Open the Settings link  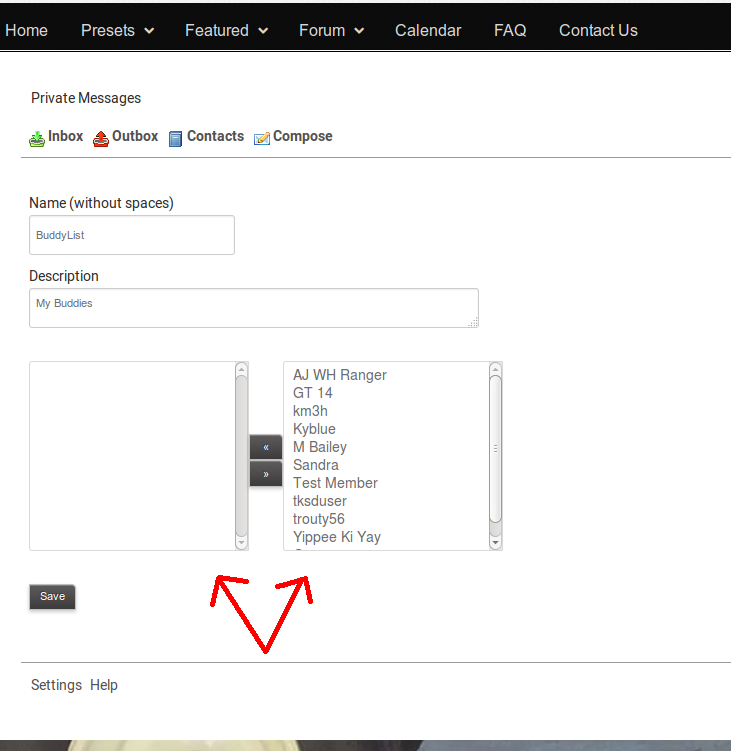click(56, 685)
